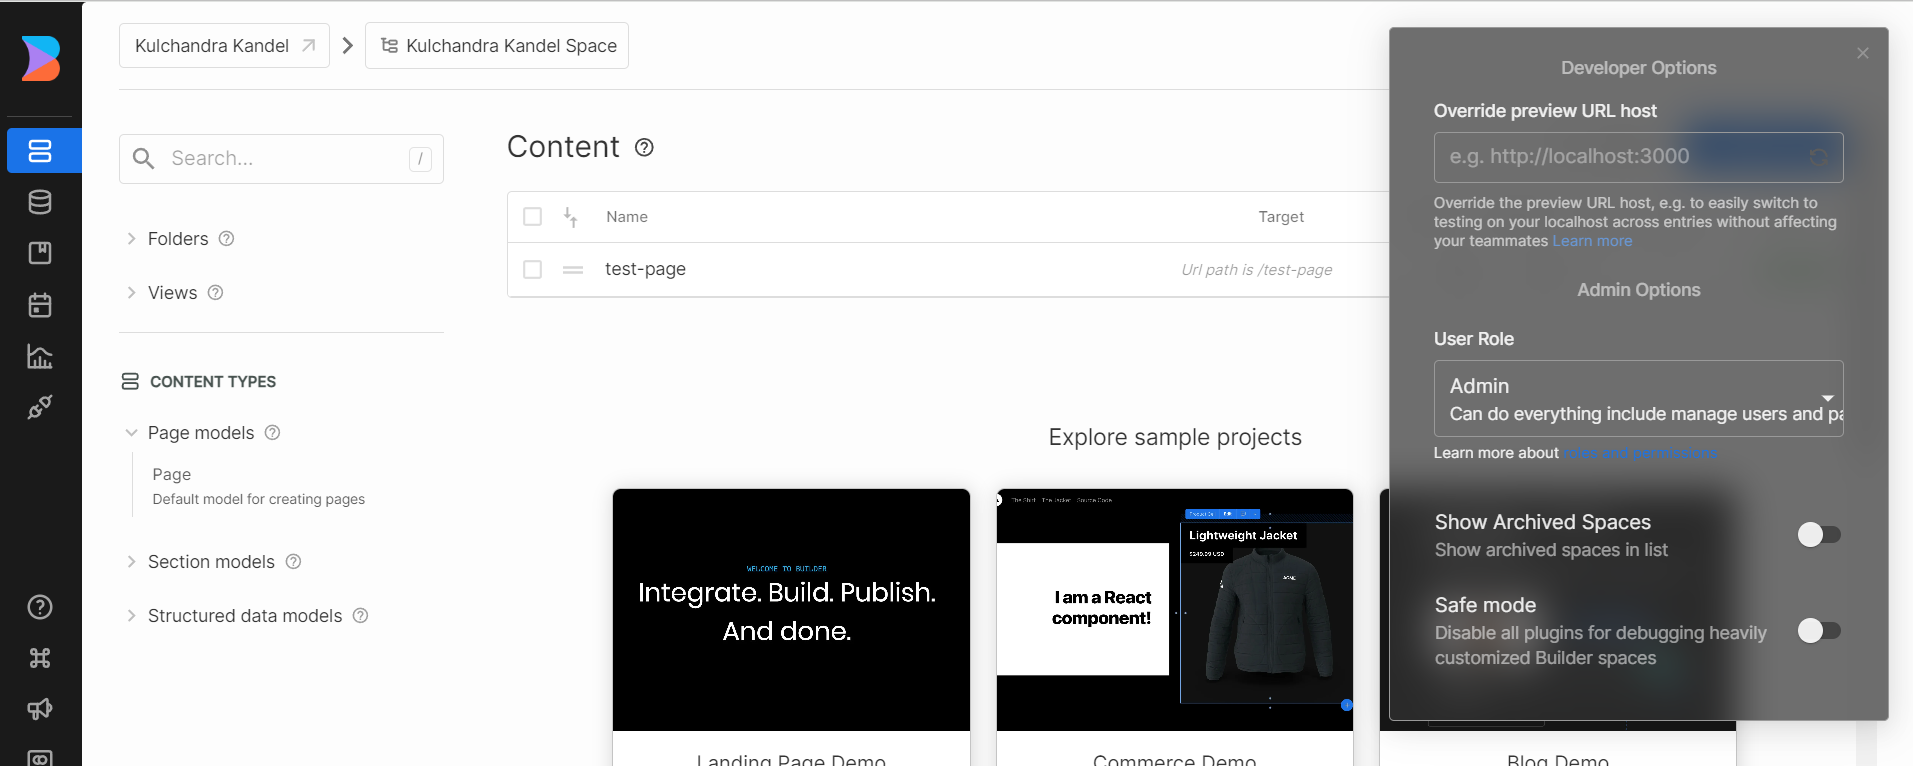Check the test-page row checkbox

point(533,269)
